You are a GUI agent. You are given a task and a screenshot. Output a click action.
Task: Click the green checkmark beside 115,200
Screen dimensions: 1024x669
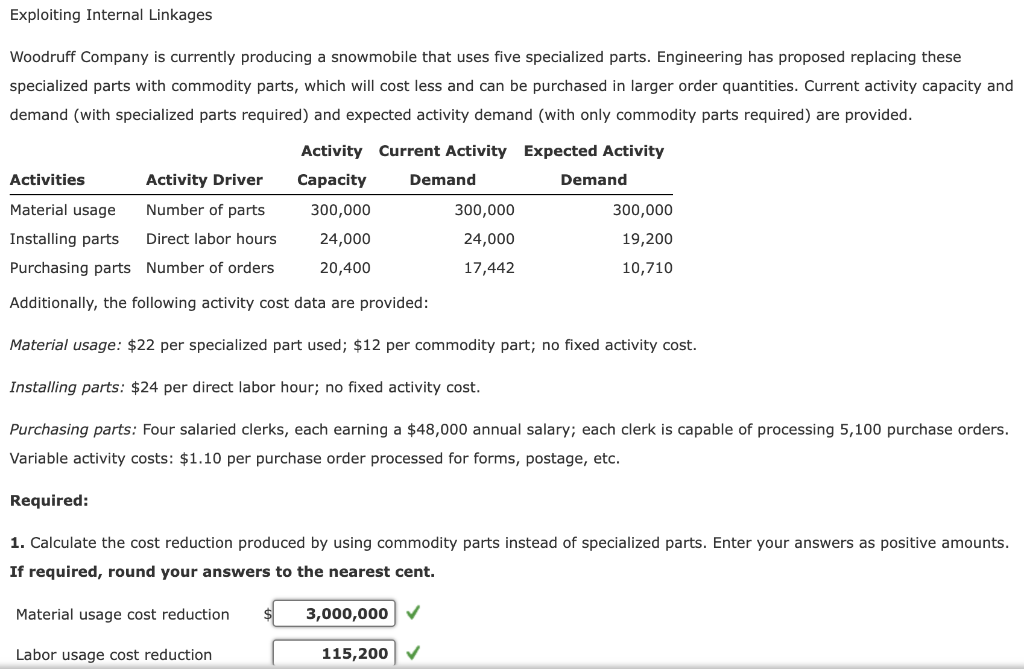pyautogui.click(x=413, y=652)
